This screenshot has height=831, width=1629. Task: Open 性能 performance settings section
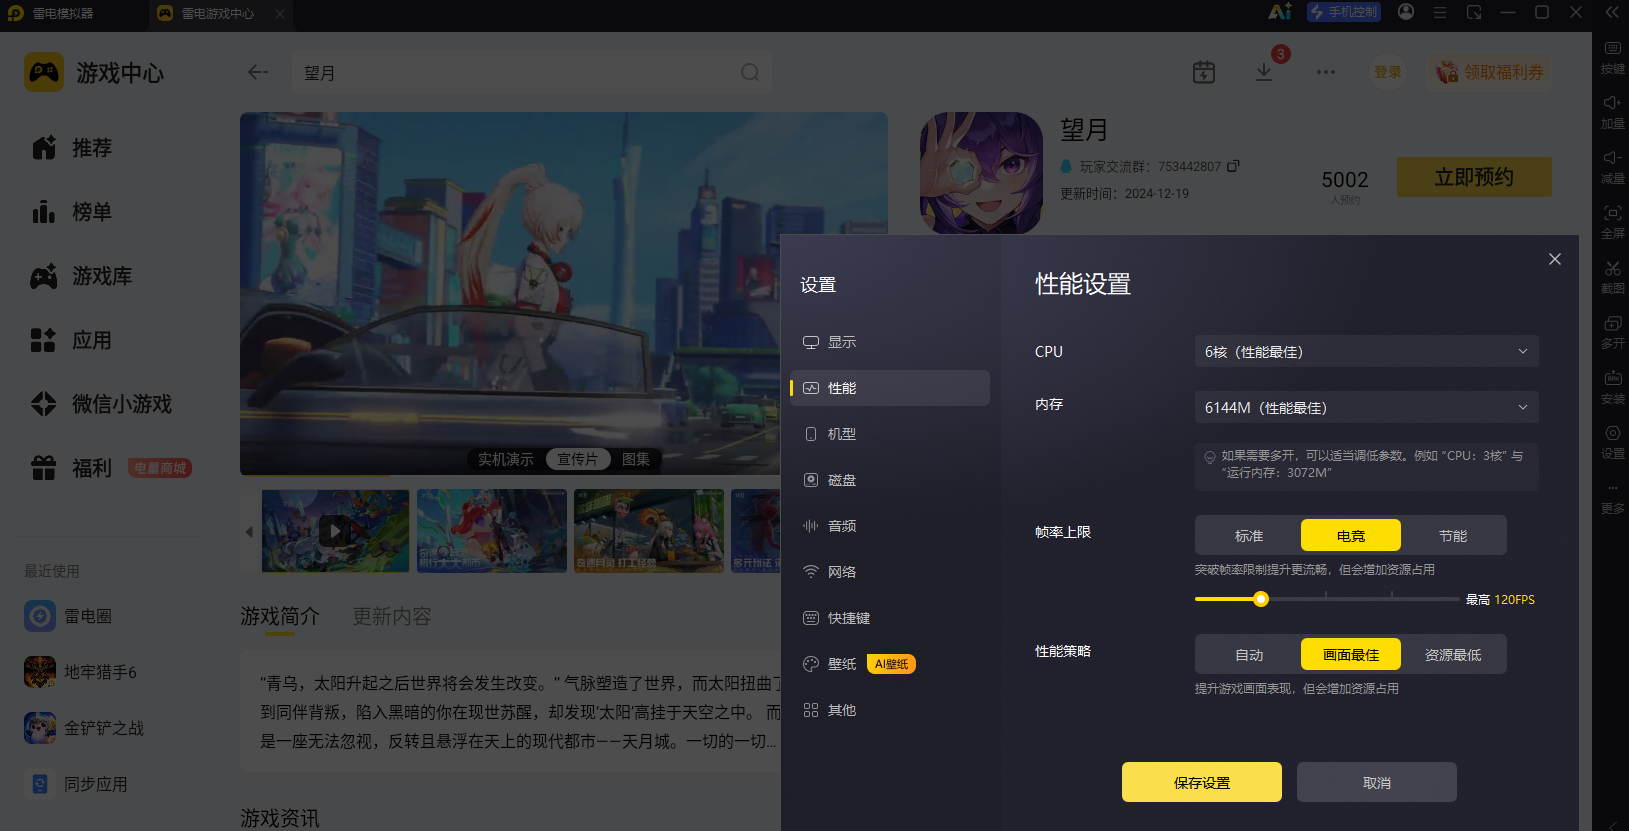point(890,388)
